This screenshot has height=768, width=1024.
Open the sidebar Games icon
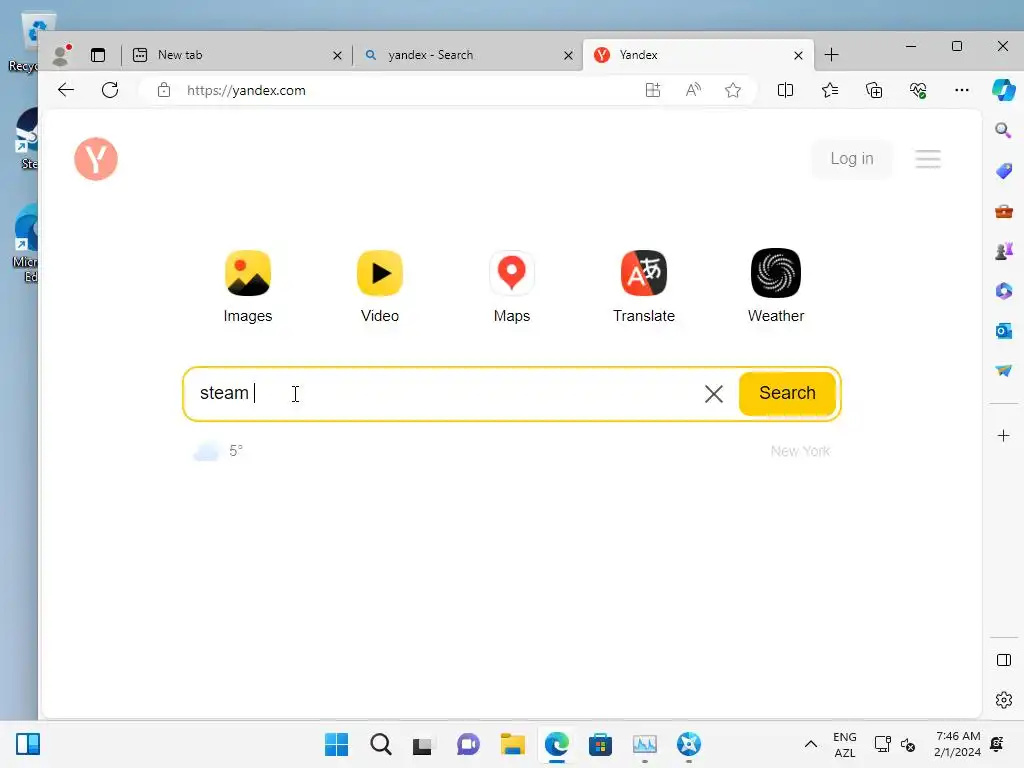pos(1004,251)
